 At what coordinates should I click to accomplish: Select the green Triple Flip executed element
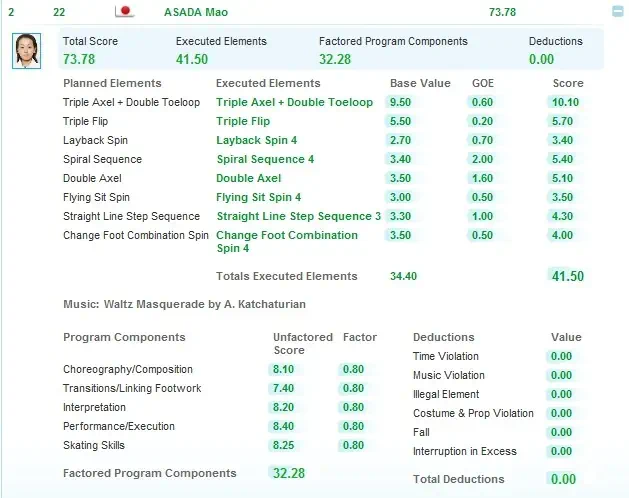(x=243, y=121)
